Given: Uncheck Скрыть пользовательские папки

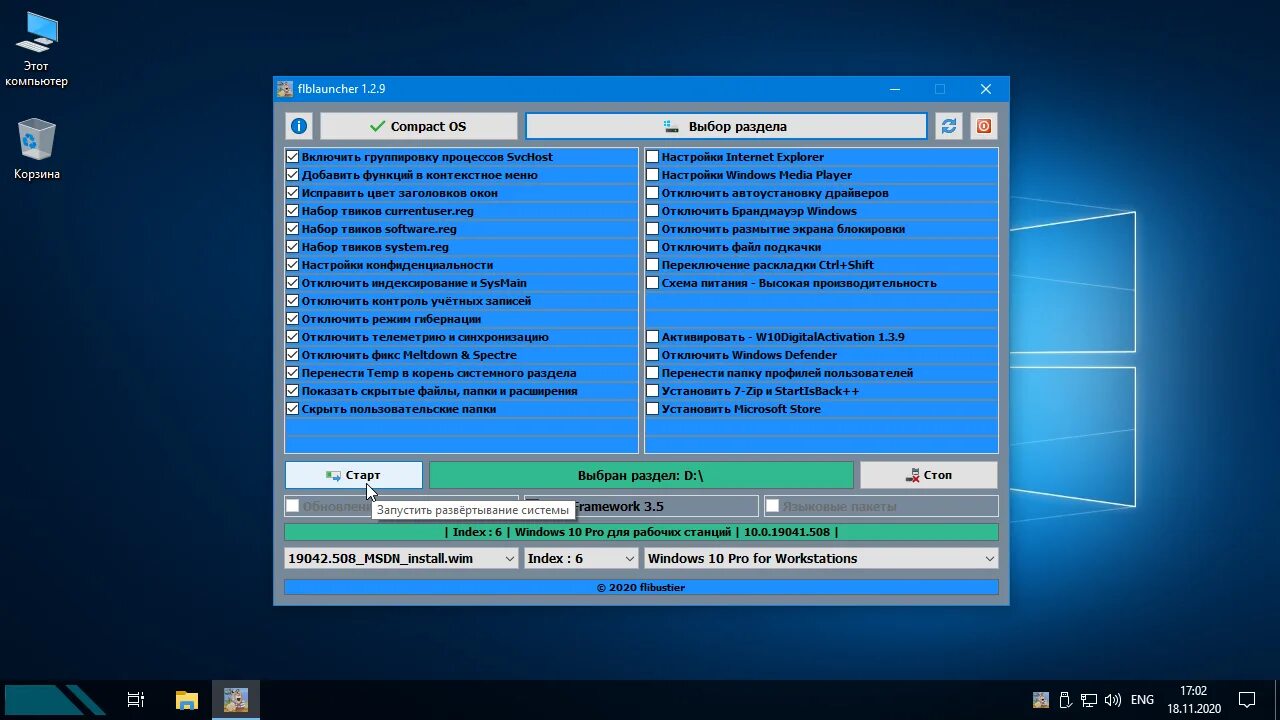Looking at the screenshot, I should pos(293,409).
